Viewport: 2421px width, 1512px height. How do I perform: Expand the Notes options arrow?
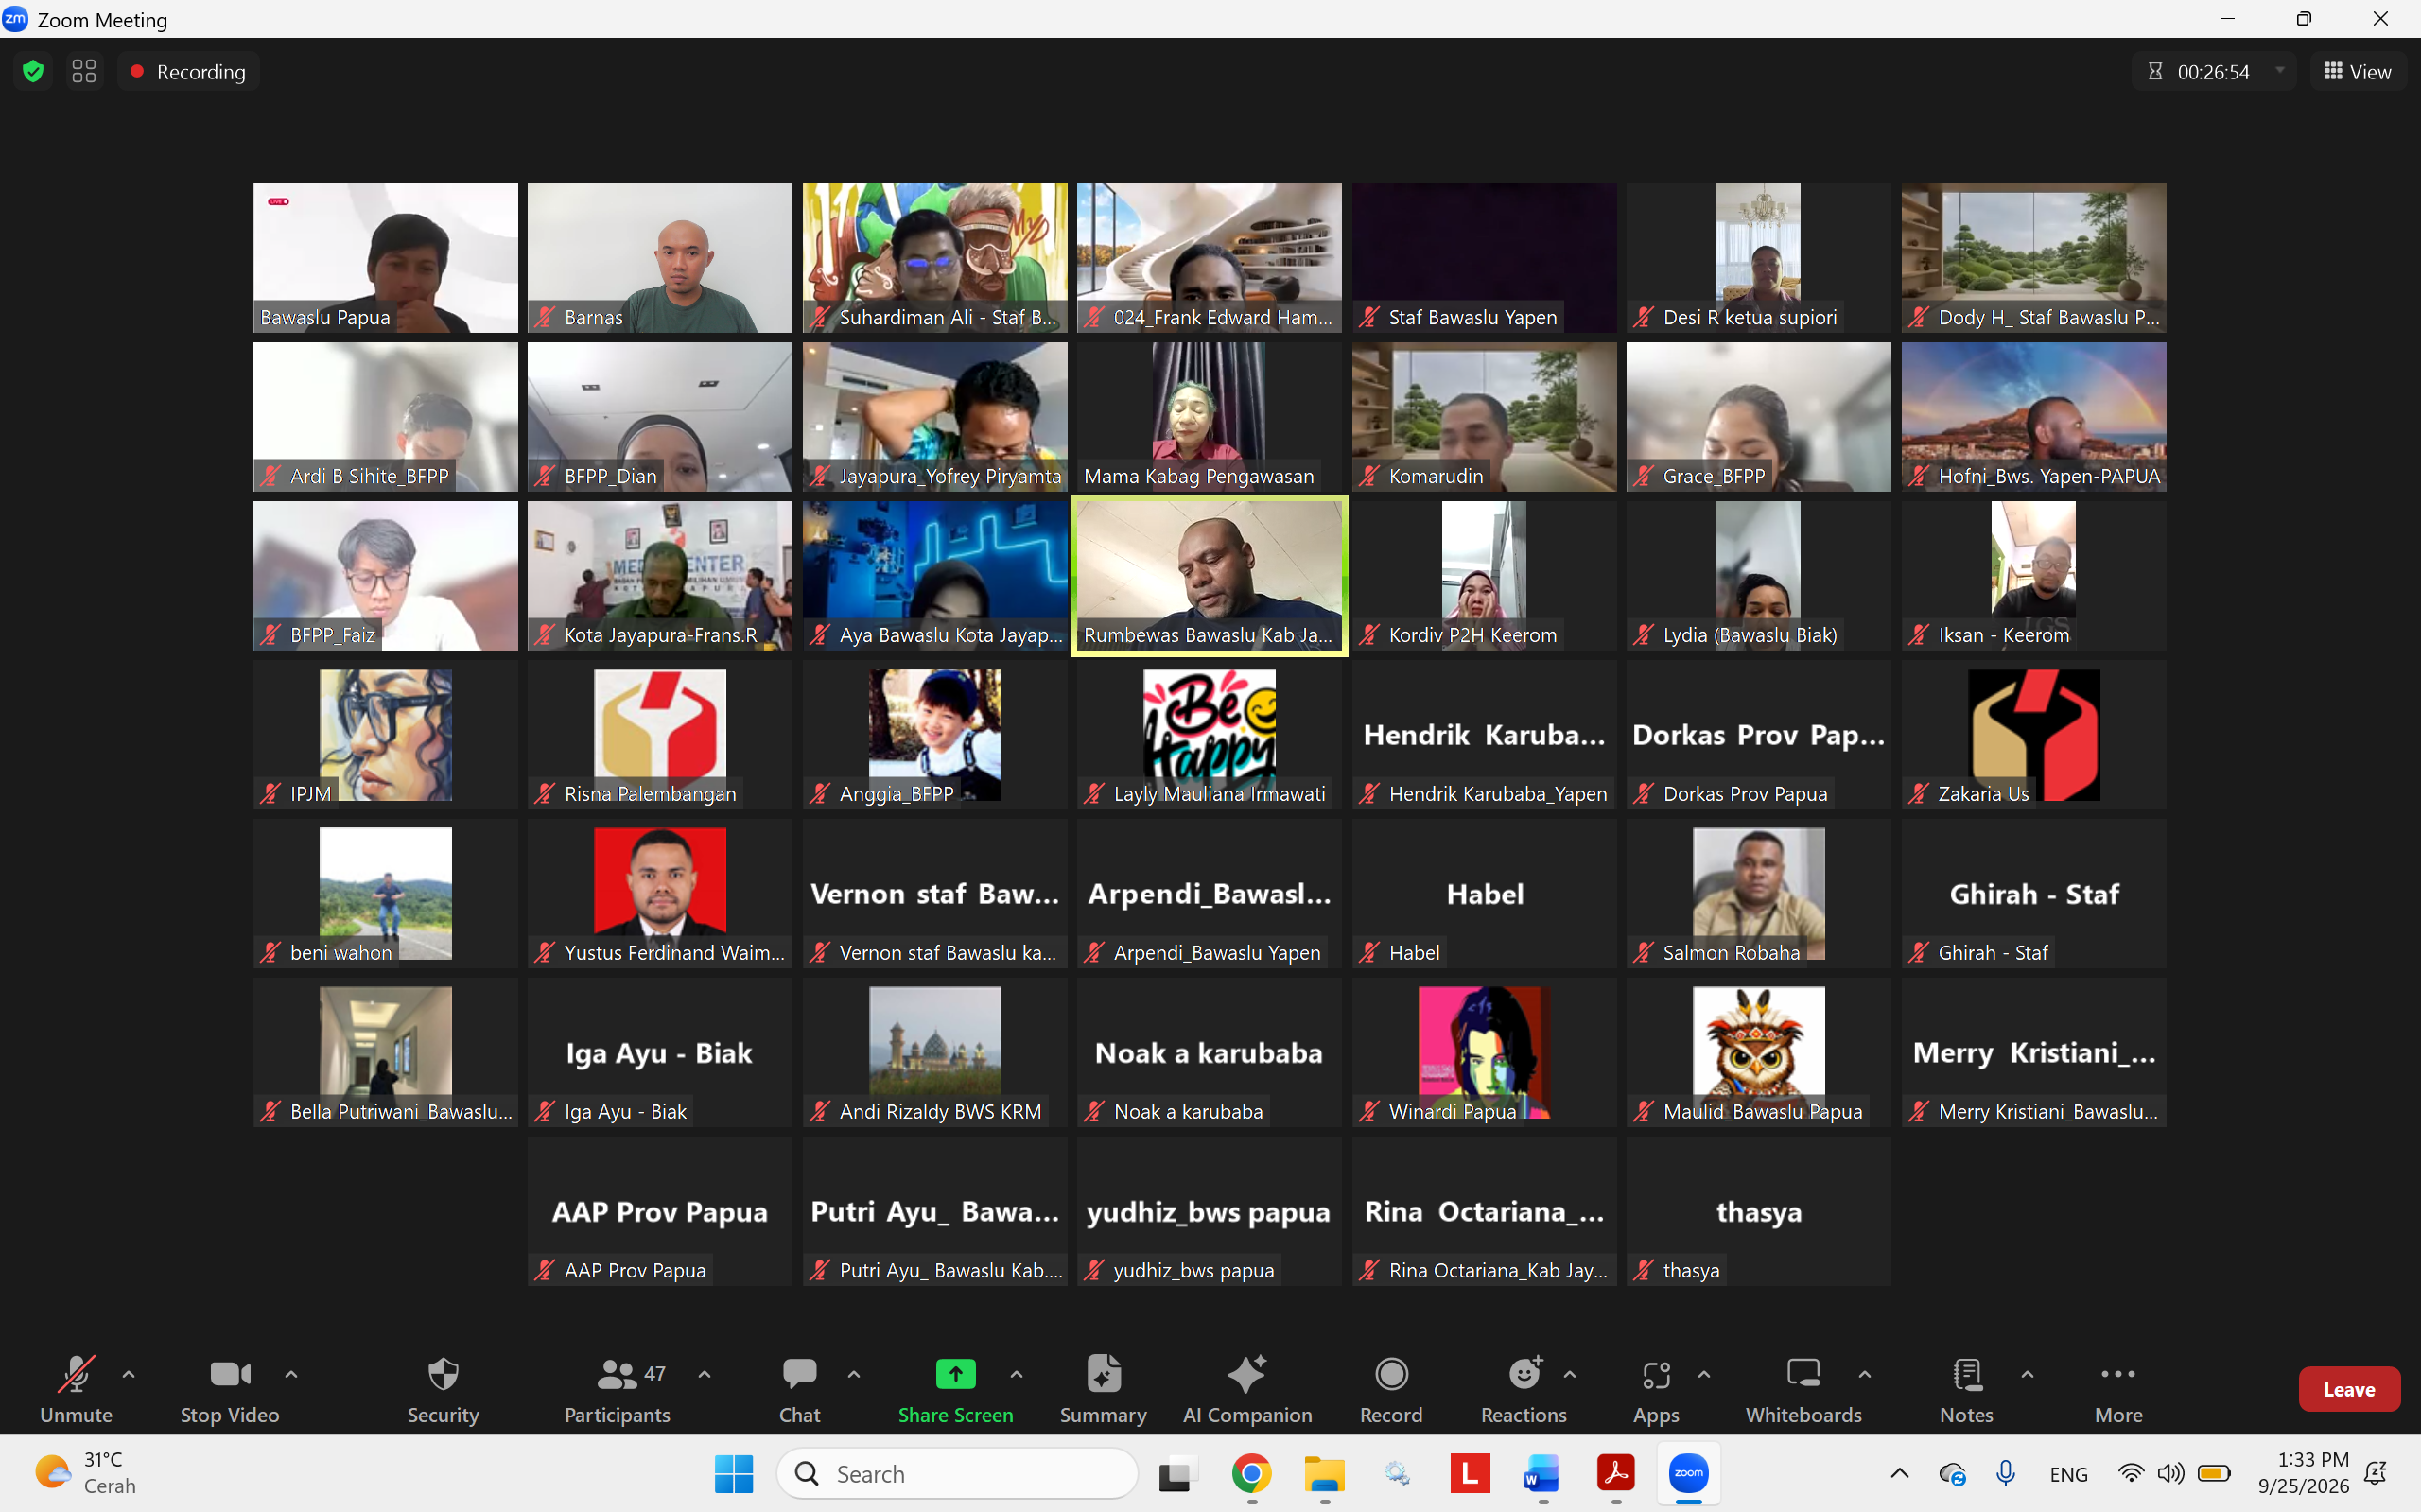point(2027,1374)
